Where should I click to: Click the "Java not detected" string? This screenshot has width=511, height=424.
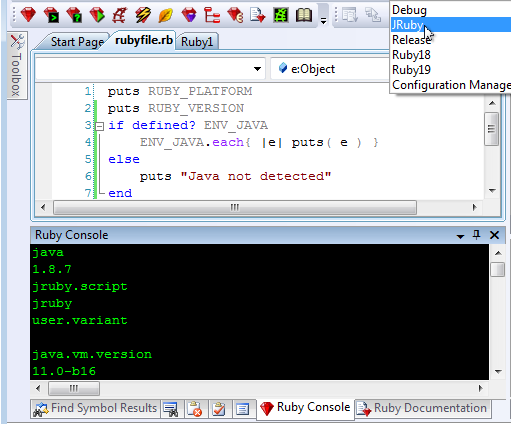(x=256, y=176)
